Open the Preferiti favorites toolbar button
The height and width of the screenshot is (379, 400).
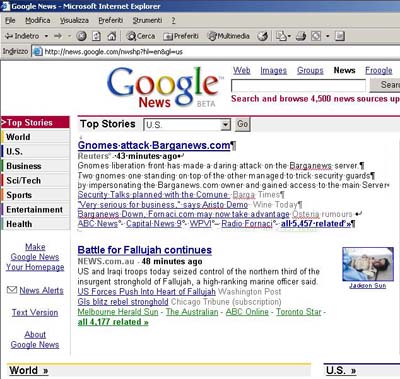(x=181, y=36)
